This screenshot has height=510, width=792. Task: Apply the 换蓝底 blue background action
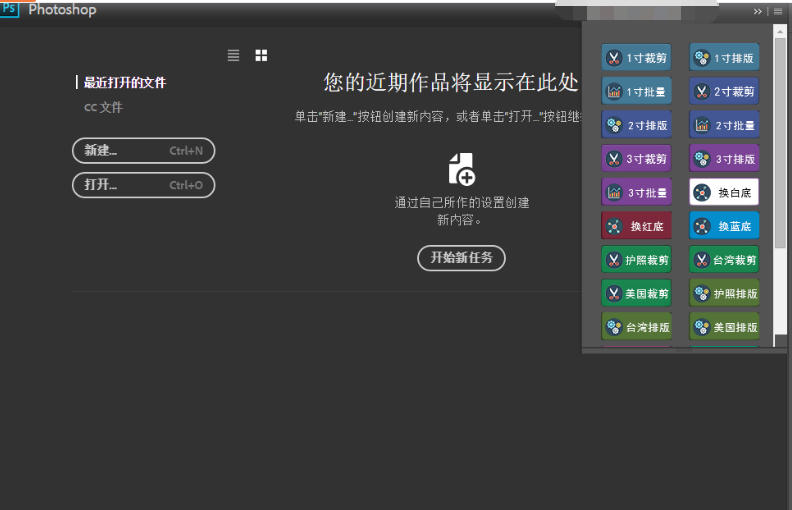[x=724, y=226]
